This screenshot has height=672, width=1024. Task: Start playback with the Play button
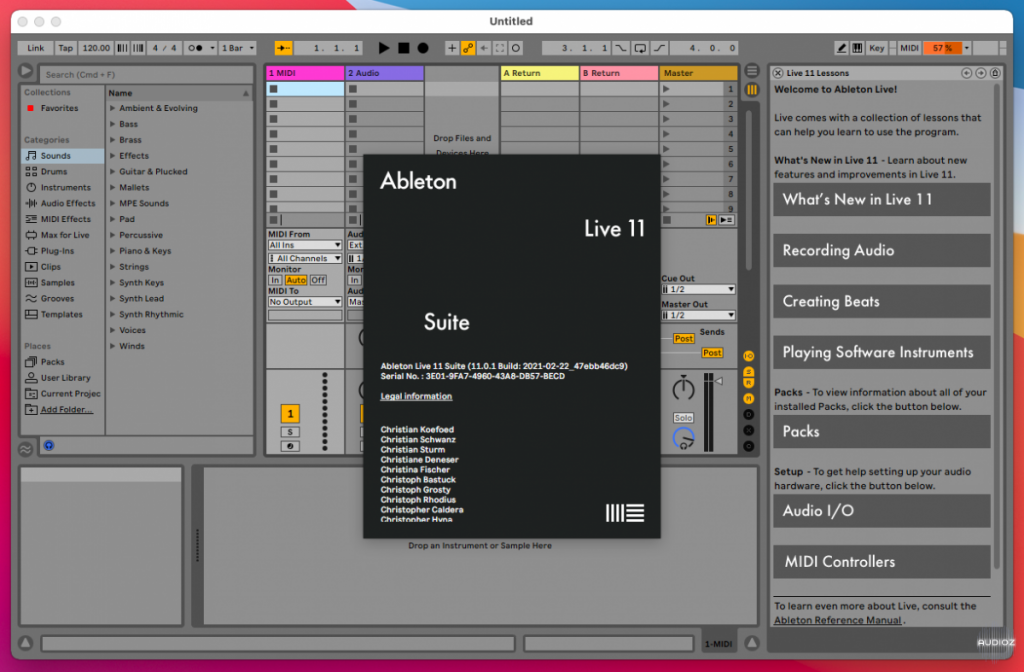384,48
